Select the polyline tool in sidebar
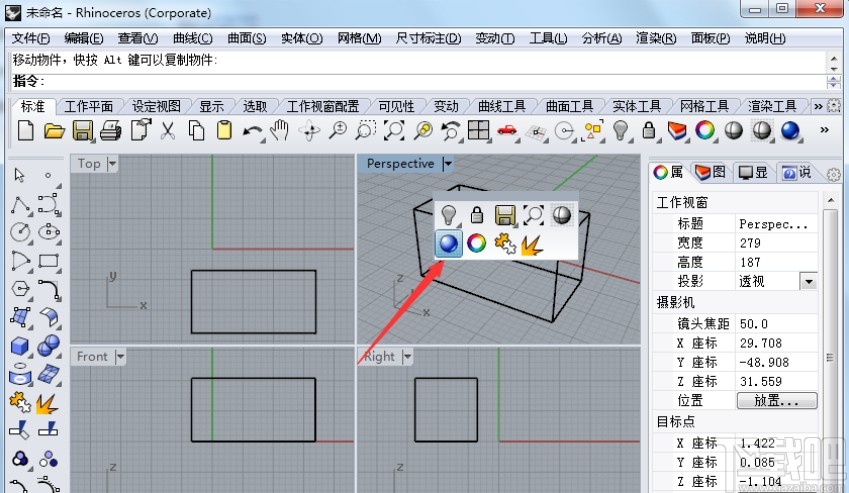This screenshot has width=849, height=493. (x=20, y=205)
